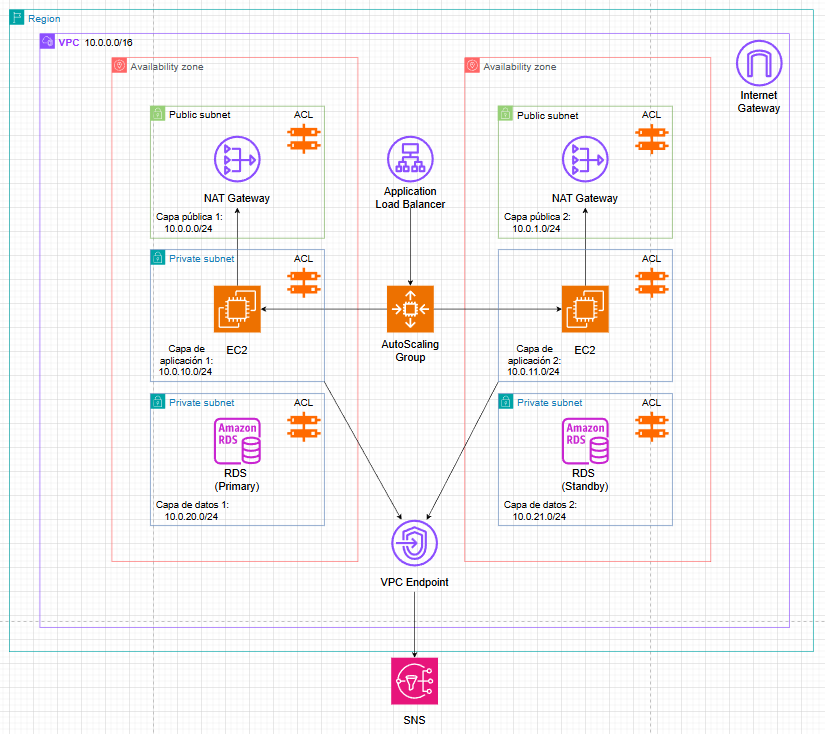Viewport: 825px width, 734px height.
Task: Select lock icon of Capa de aplicación 1
Action: [157, 257]
